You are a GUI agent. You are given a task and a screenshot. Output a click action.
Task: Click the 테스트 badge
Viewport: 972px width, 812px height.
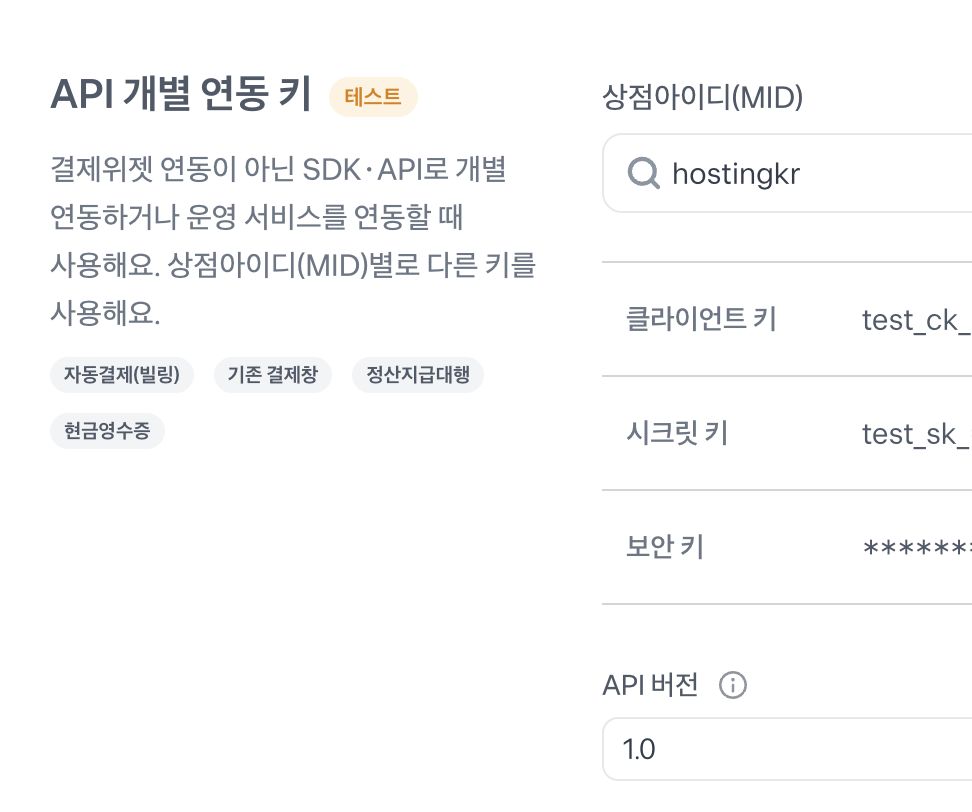pyautogui.click(x=373, y=97)
